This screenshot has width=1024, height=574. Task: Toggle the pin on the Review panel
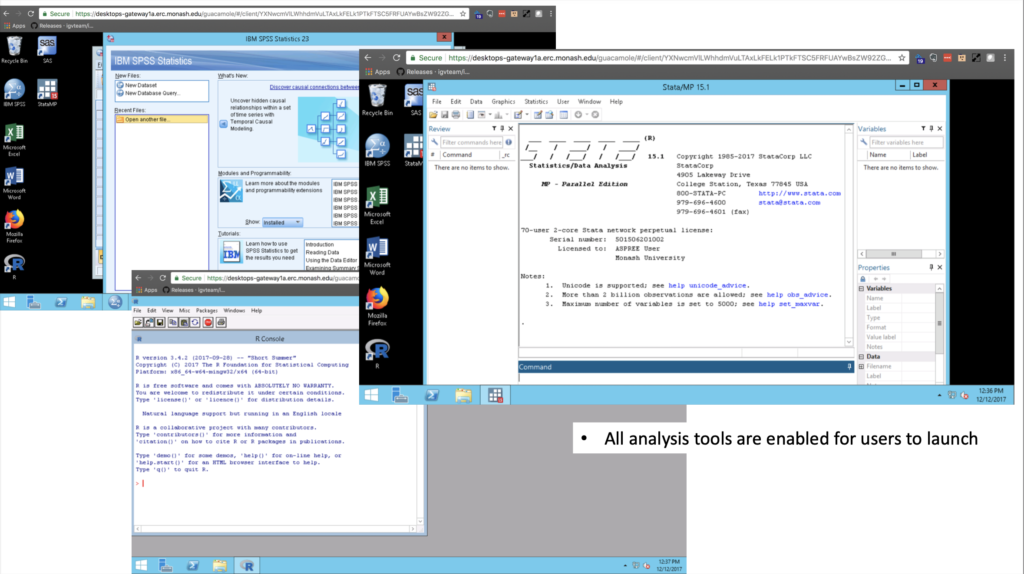pos(500,129)
